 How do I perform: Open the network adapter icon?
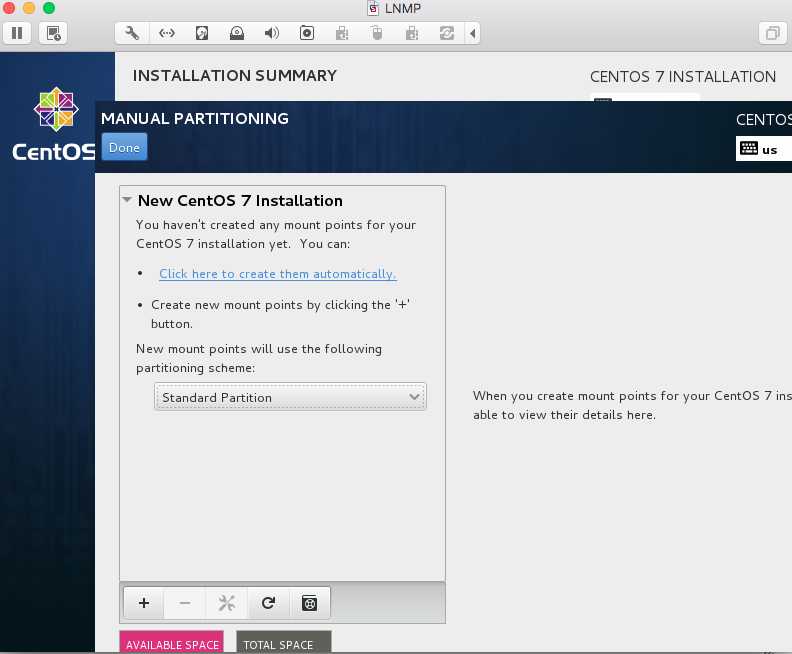pos(167,33)
